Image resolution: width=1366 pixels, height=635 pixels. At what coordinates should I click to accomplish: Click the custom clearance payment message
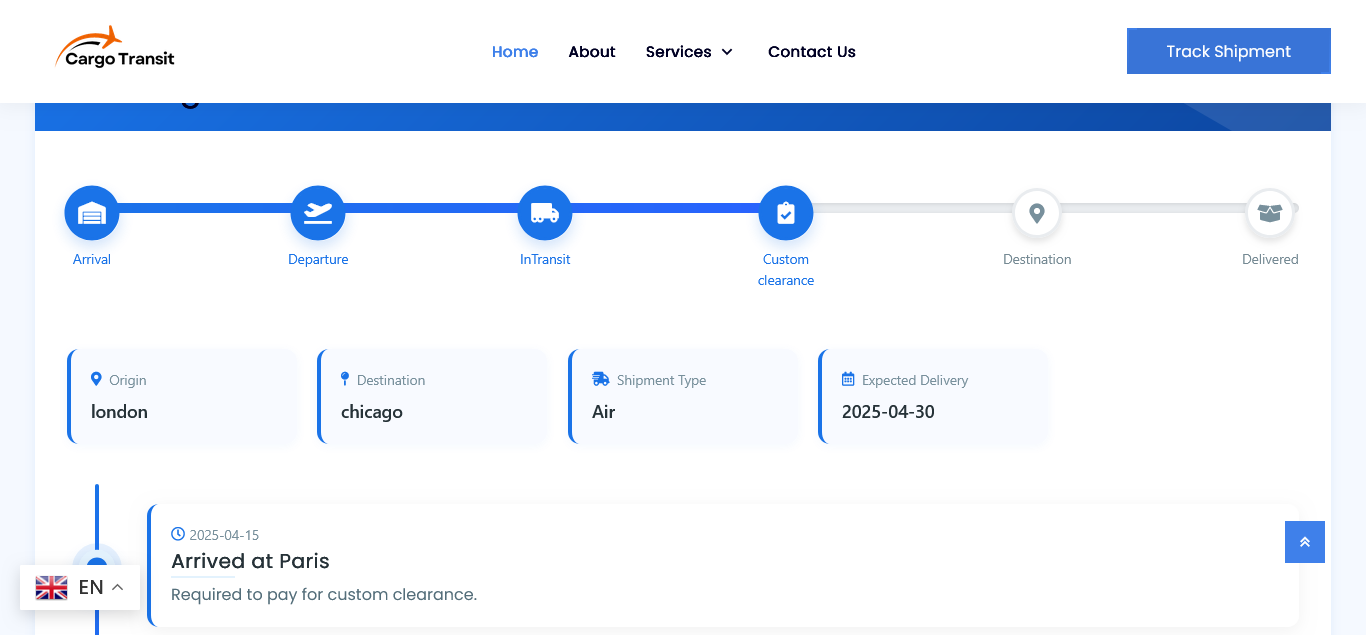click(x=324, y=594)
